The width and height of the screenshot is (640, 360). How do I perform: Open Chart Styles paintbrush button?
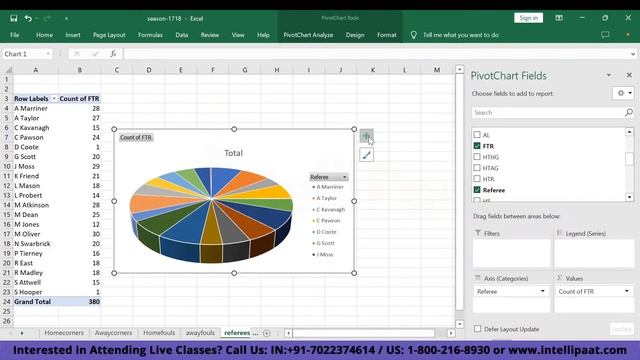point(367,155)
